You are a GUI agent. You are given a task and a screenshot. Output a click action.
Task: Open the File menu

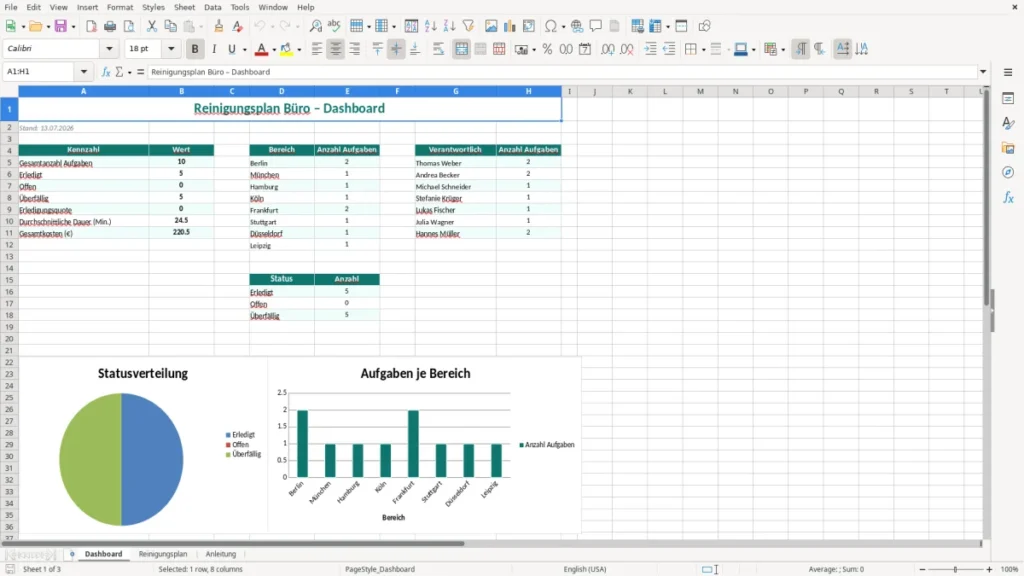[x=11, y=7]
